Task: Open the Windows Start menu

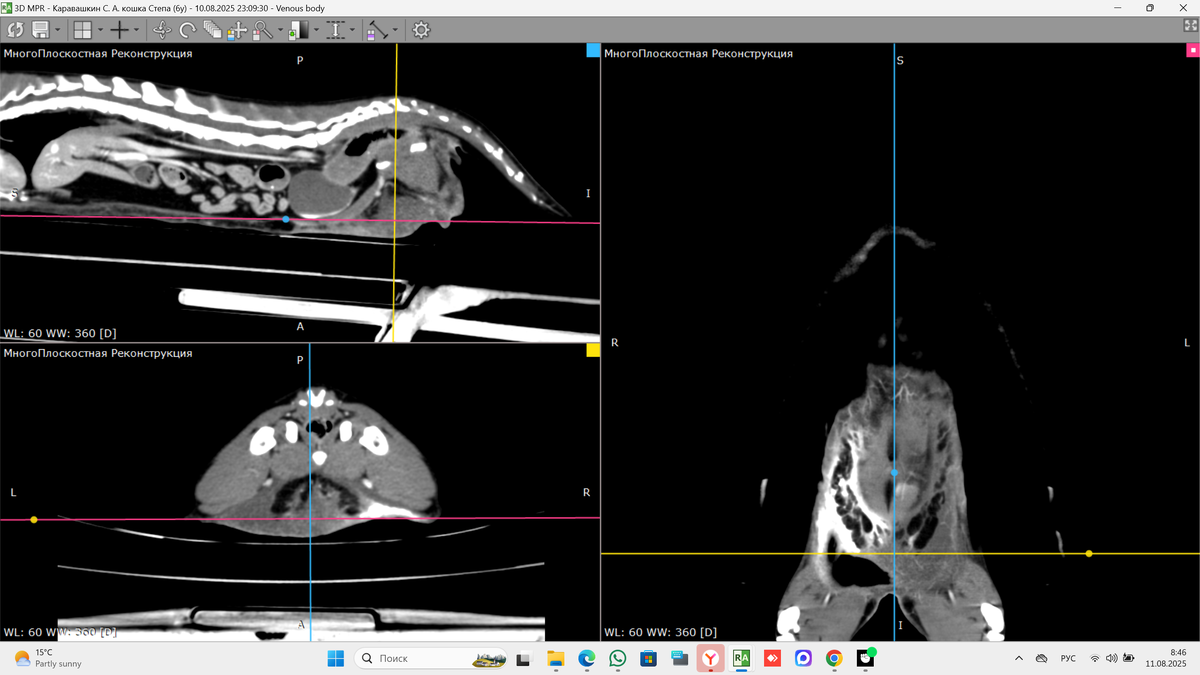Action: click(335, 658)
